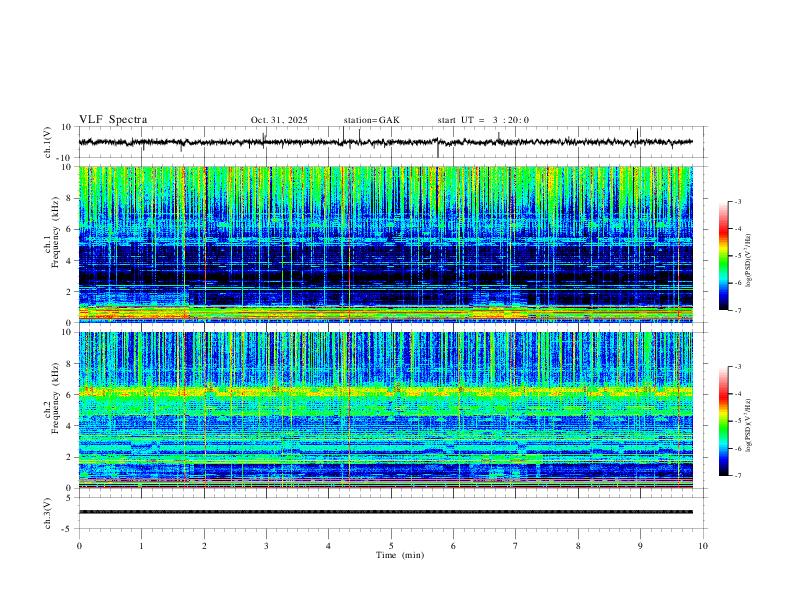The image size is (792, 612).
Task: Click the "station=GAK" label
Action: pos(371,120)
